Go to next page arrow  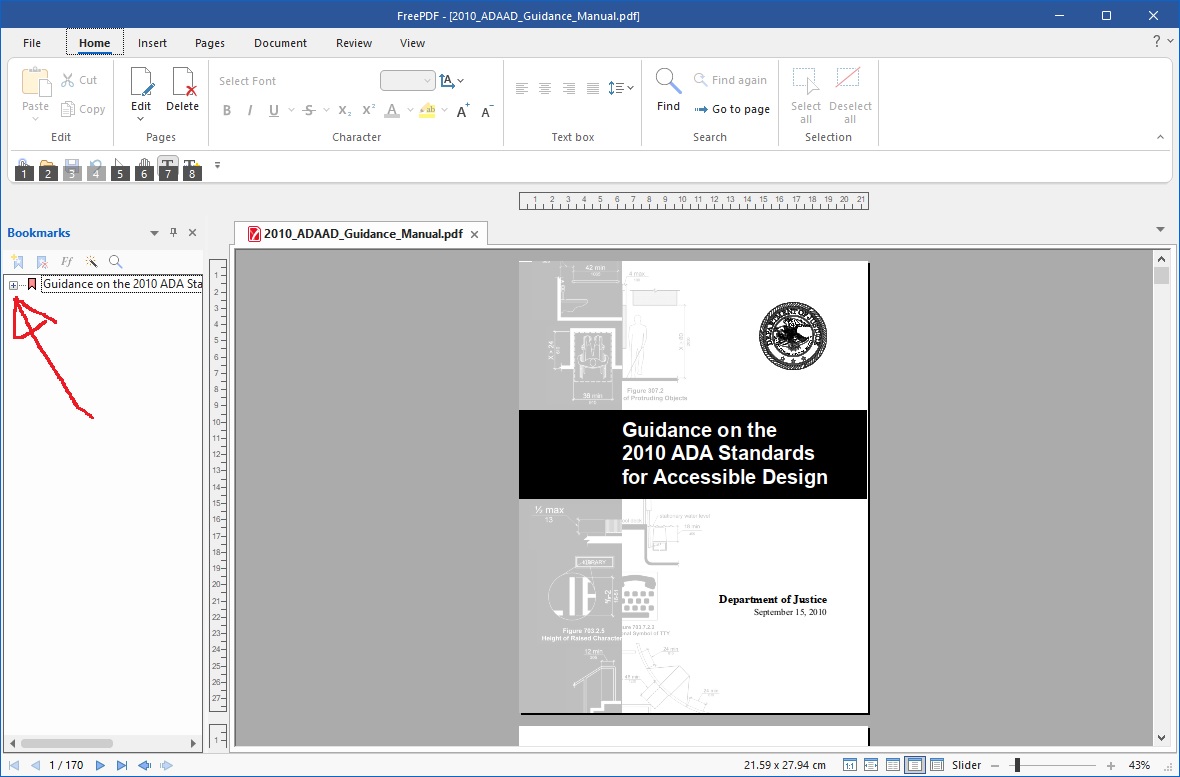pyautogui.click(x=100, y=766)
